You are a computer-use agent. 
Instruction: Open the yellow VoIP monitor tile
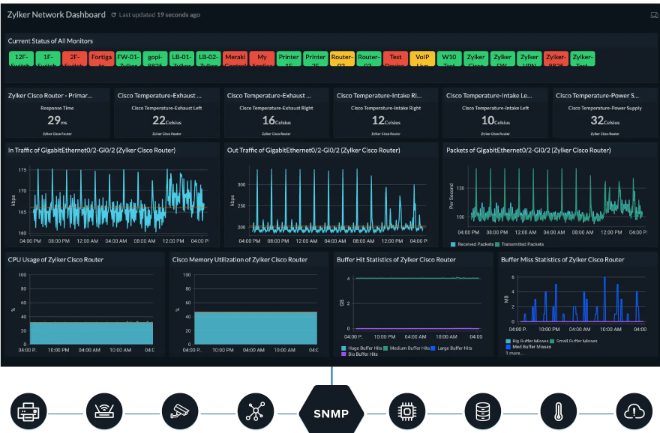[421, 62]
